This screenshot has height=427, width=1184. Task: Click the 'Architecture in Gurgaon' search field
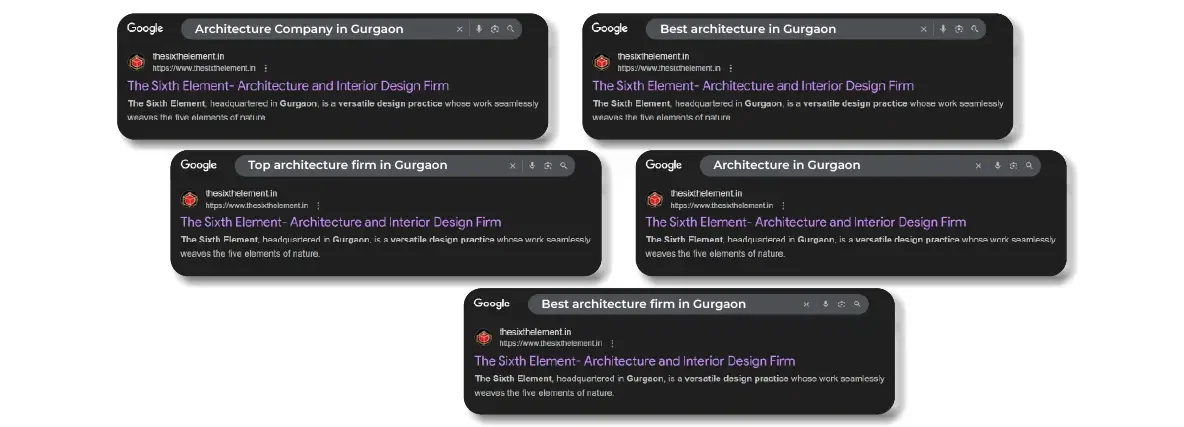(x=870, y=166)
